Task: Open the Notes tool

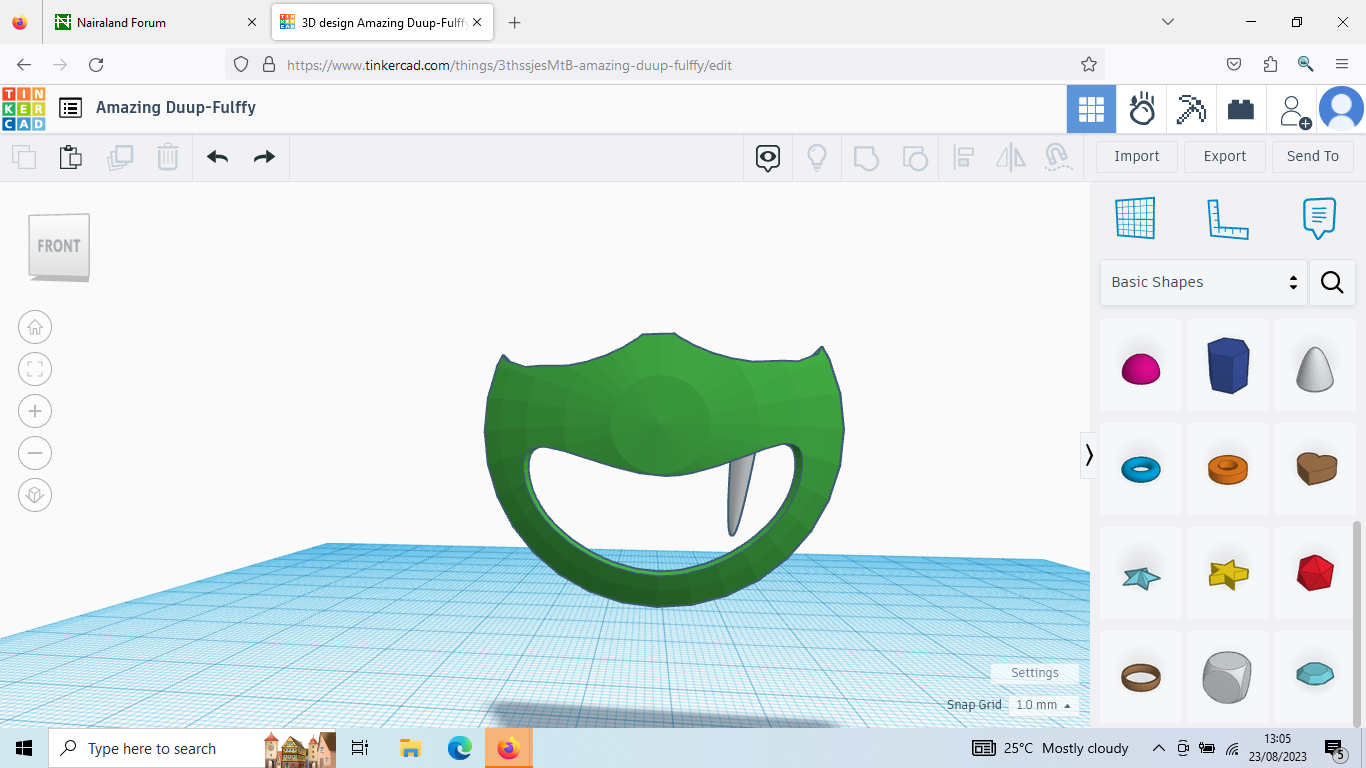Action: (1319, 218)
